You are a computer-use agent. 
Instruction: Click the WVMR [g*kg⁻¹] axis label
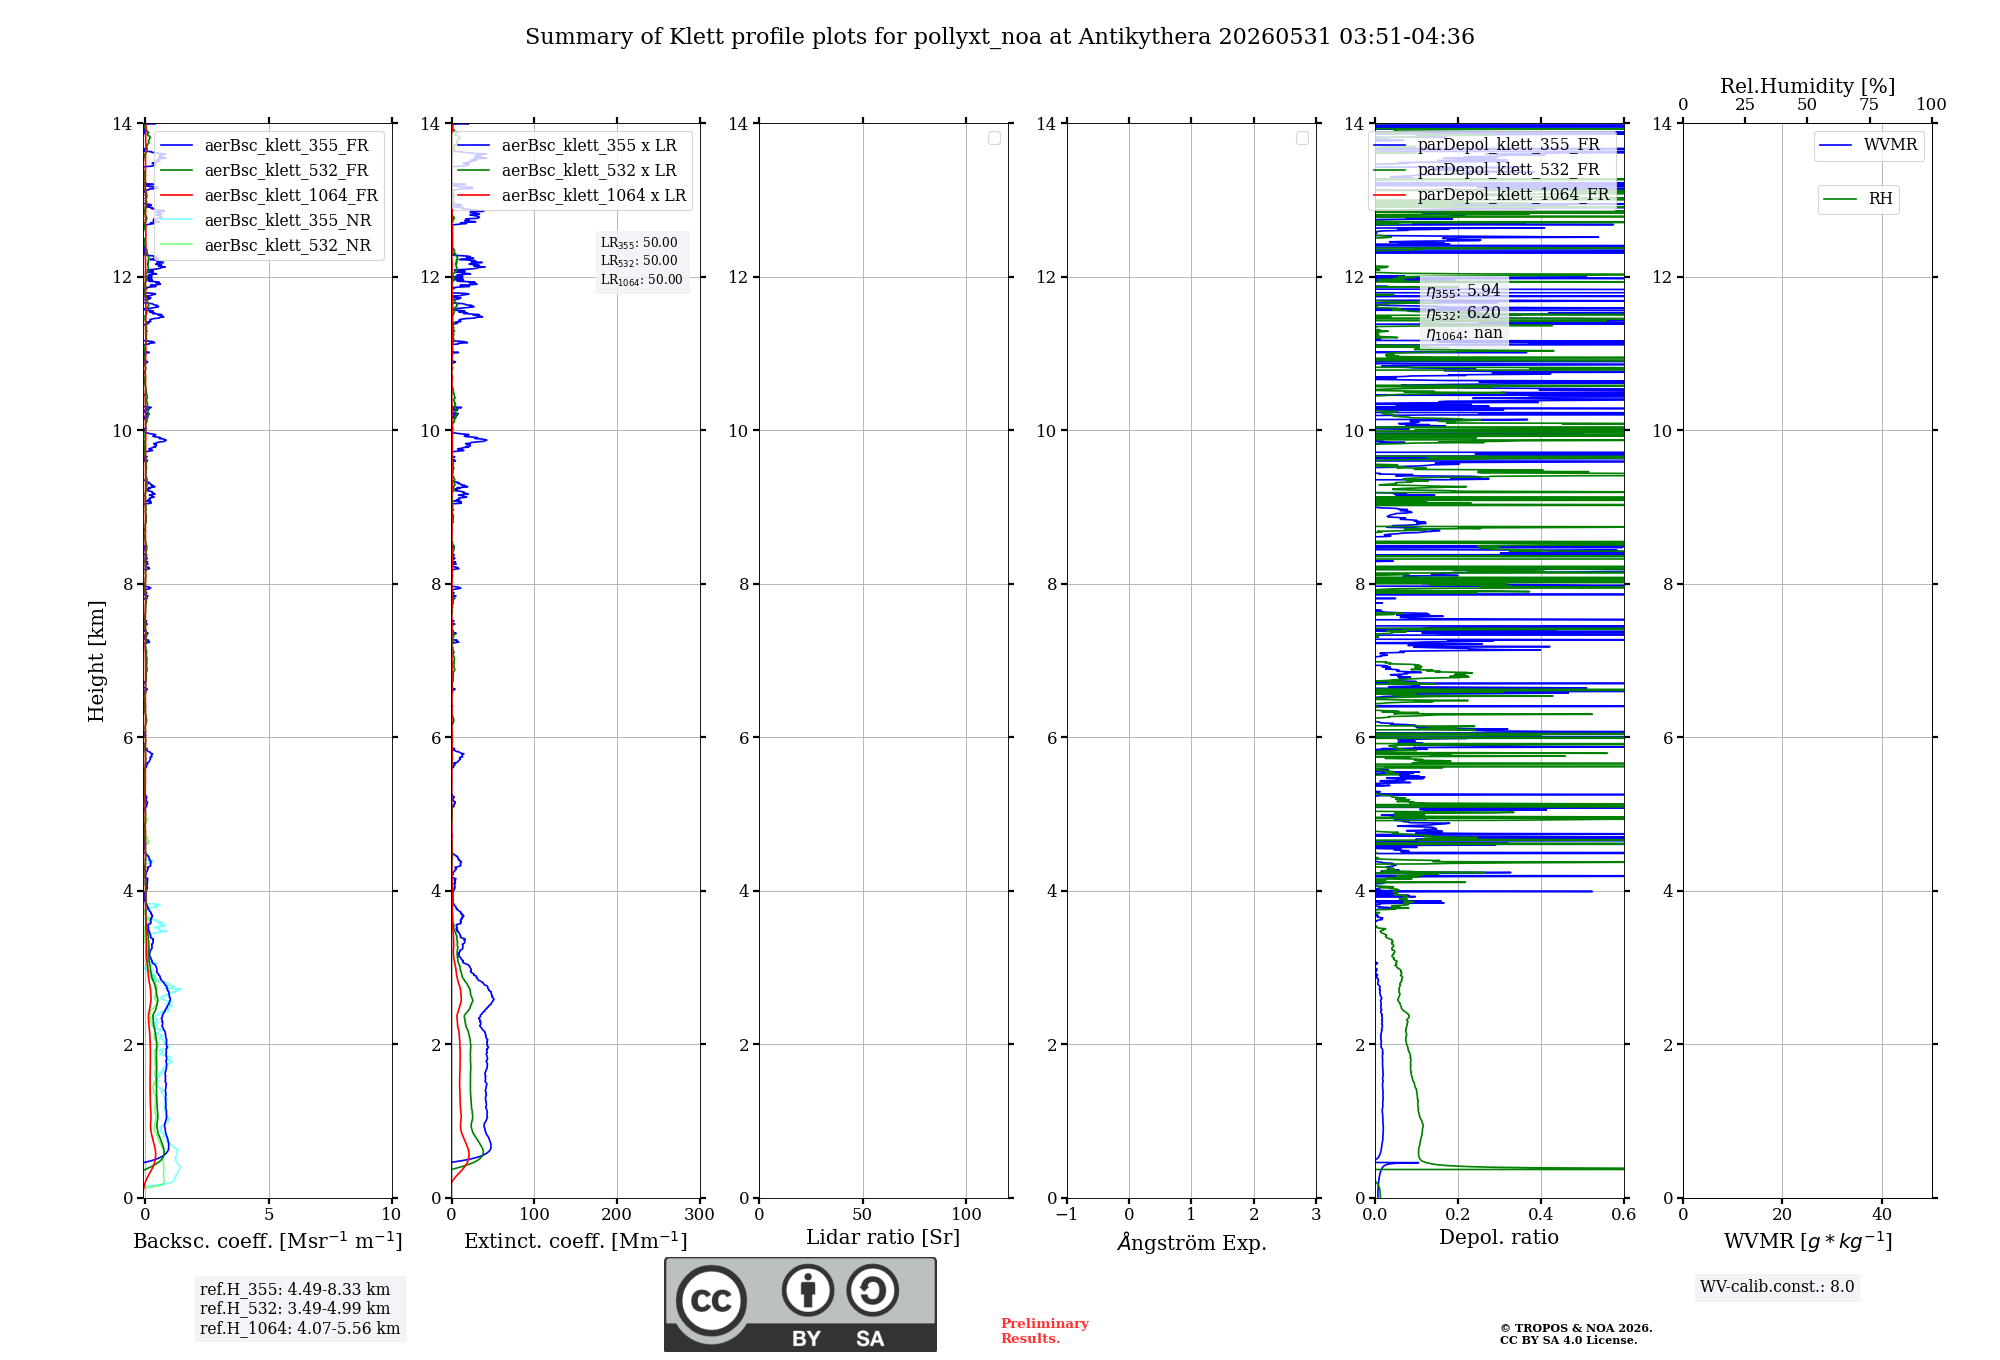tap(1808, 1241)
